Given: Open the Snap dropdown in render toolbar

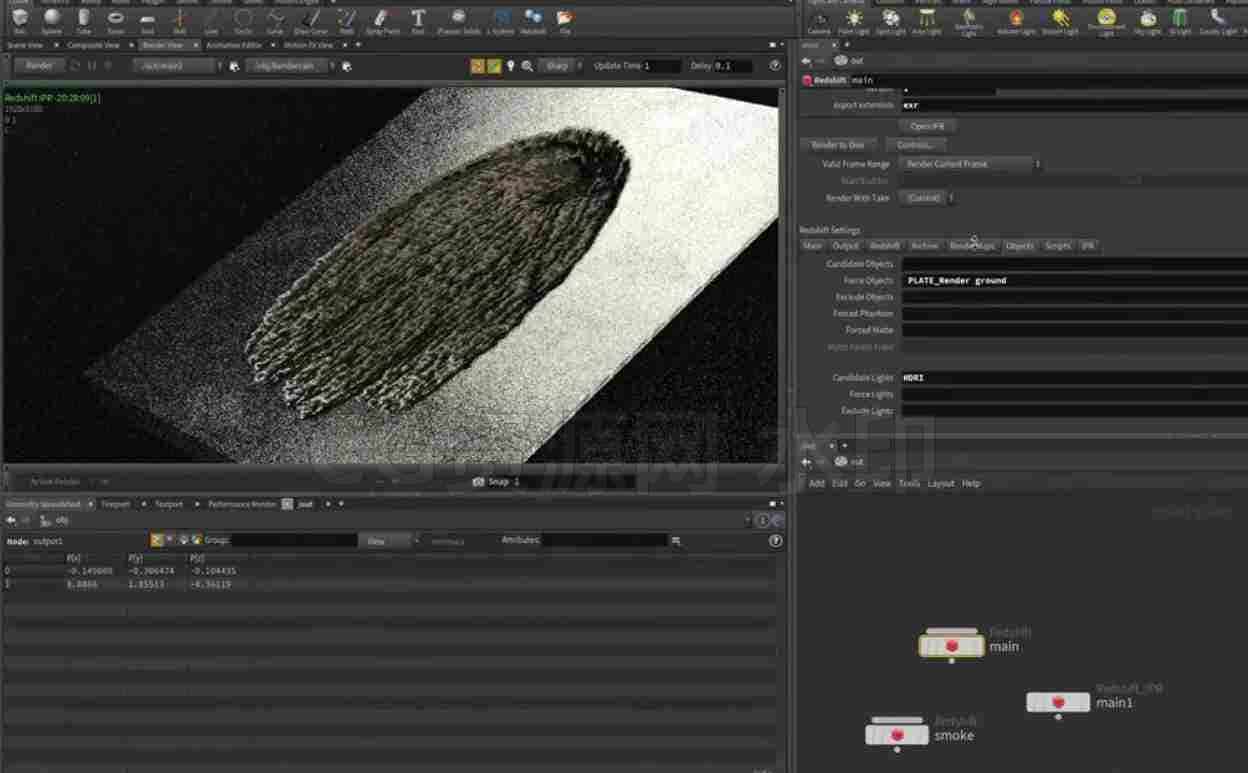Looking at the screenshot, I should [x=559, y=66].
